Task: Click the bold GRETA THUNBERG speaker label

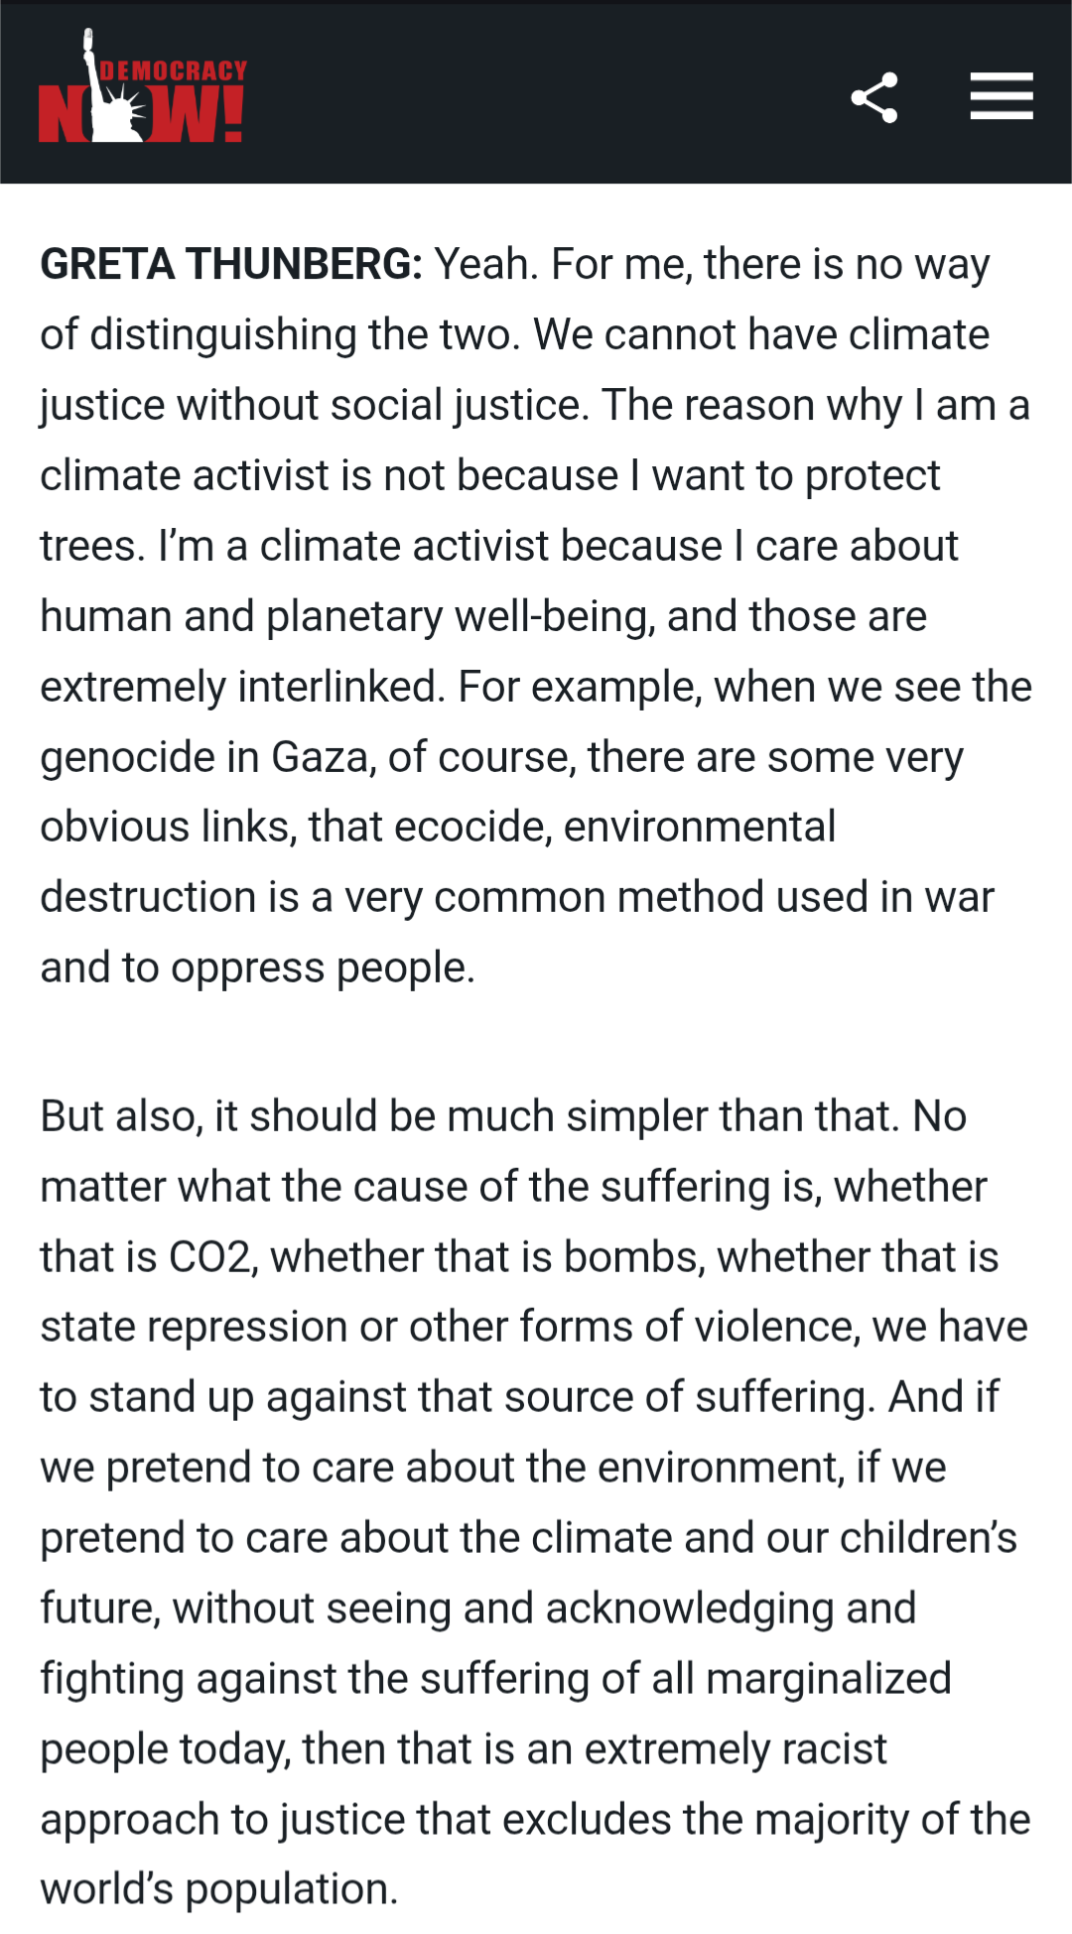Action: point(231,264)
